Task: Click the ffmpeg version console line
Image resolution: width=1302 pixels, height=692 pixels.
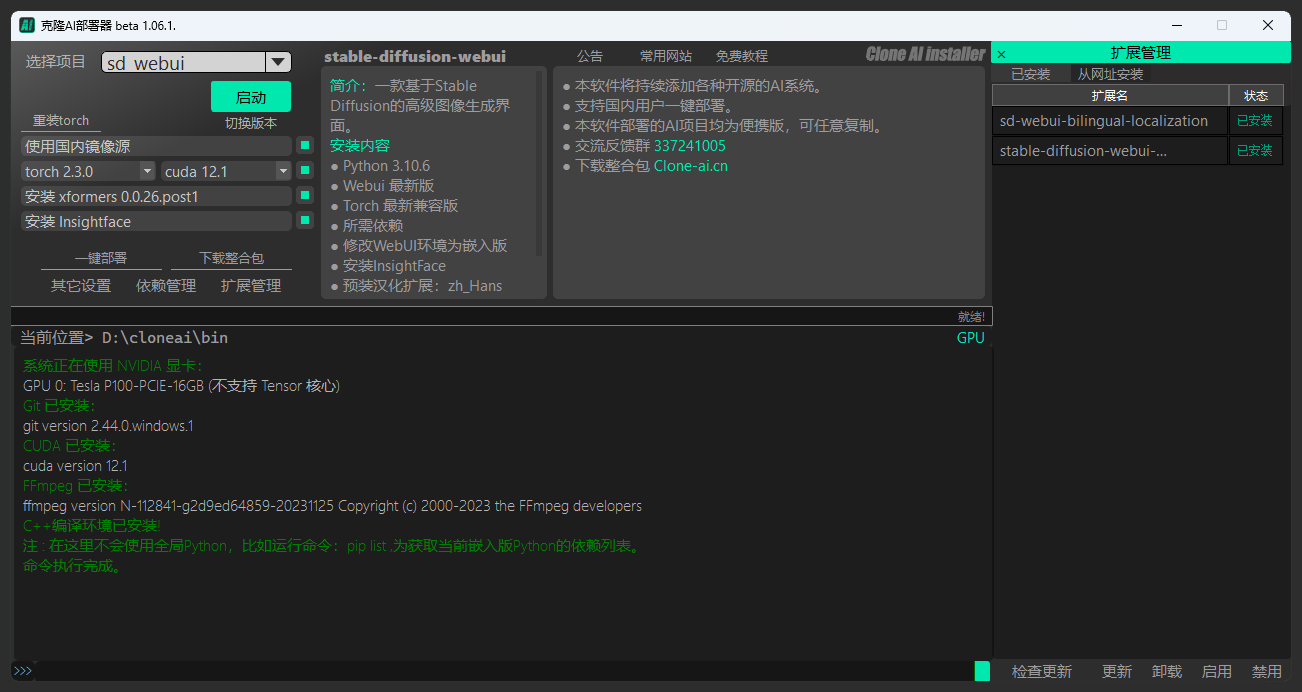Action: coord(332,506)
